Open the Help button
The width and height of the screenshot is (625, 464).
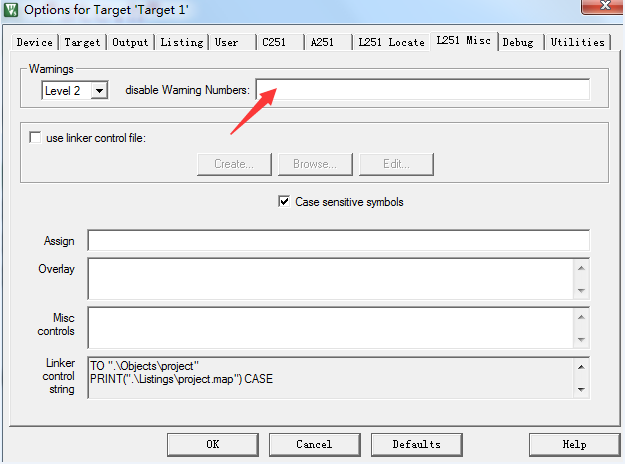pos(574,444)
